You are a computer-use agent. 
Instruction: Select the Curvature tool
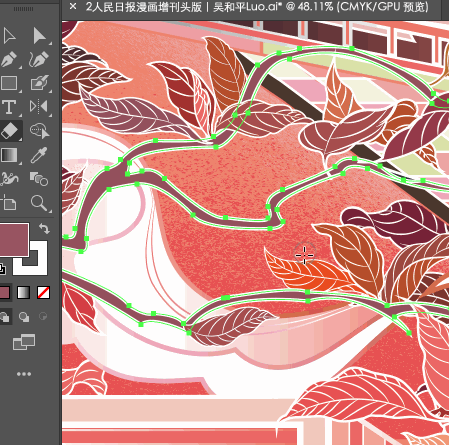click(39, 59)
